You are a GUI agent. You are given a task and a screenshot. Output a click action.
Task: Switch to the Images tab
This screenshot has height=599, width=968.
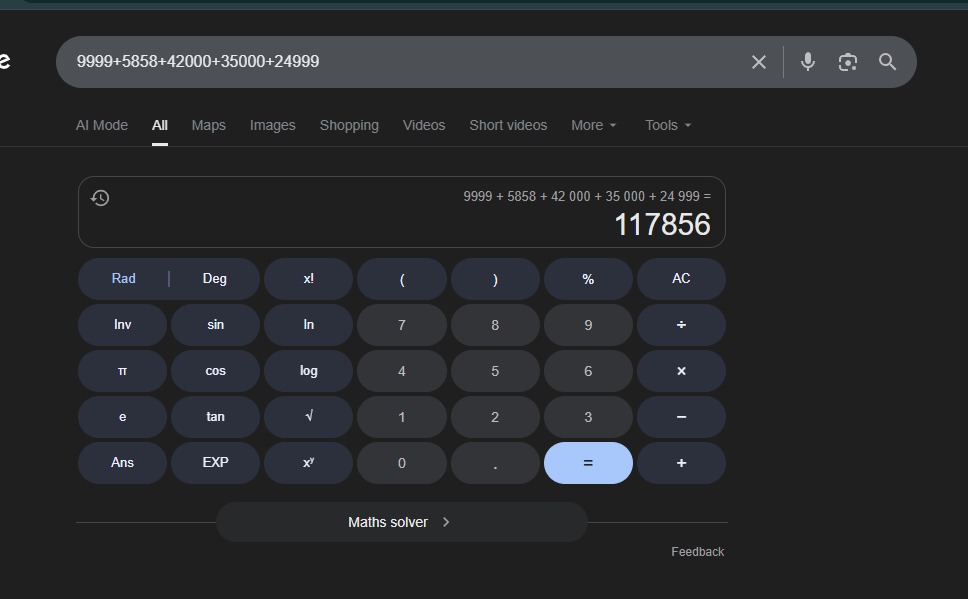(272, 125)
